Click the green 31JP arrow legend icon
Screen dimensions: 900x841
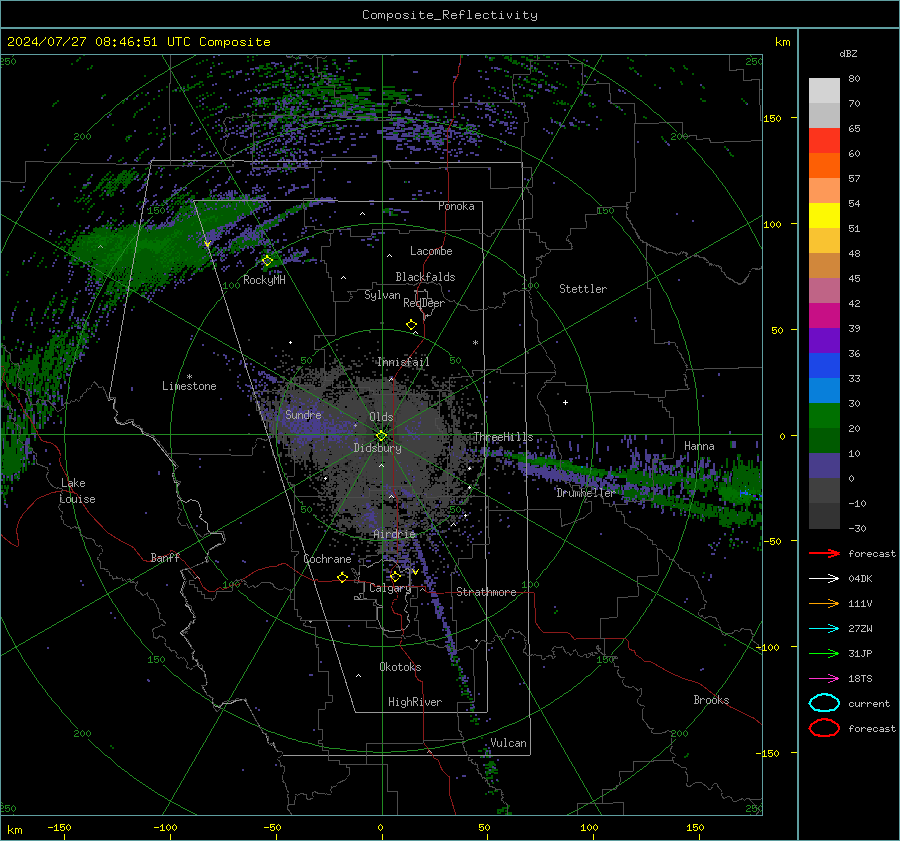(824, 653)
